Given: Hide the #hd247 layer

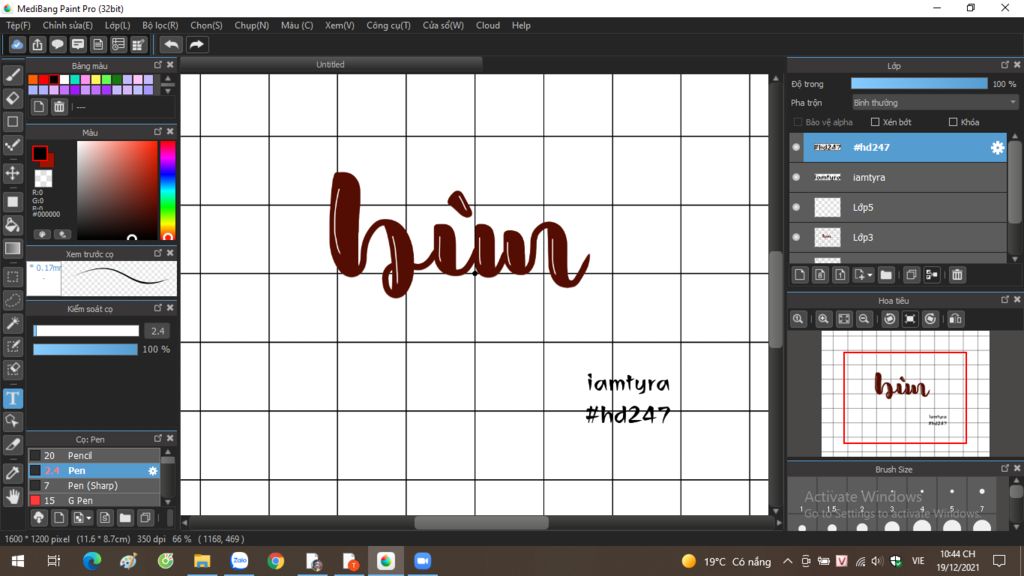Looking at the screenshot, I should [x=796, y=148].
